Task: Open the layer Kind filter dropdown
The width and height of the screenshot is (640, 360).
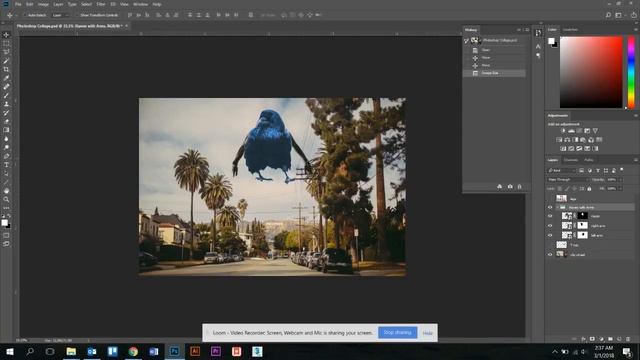Action: point(562,170)
